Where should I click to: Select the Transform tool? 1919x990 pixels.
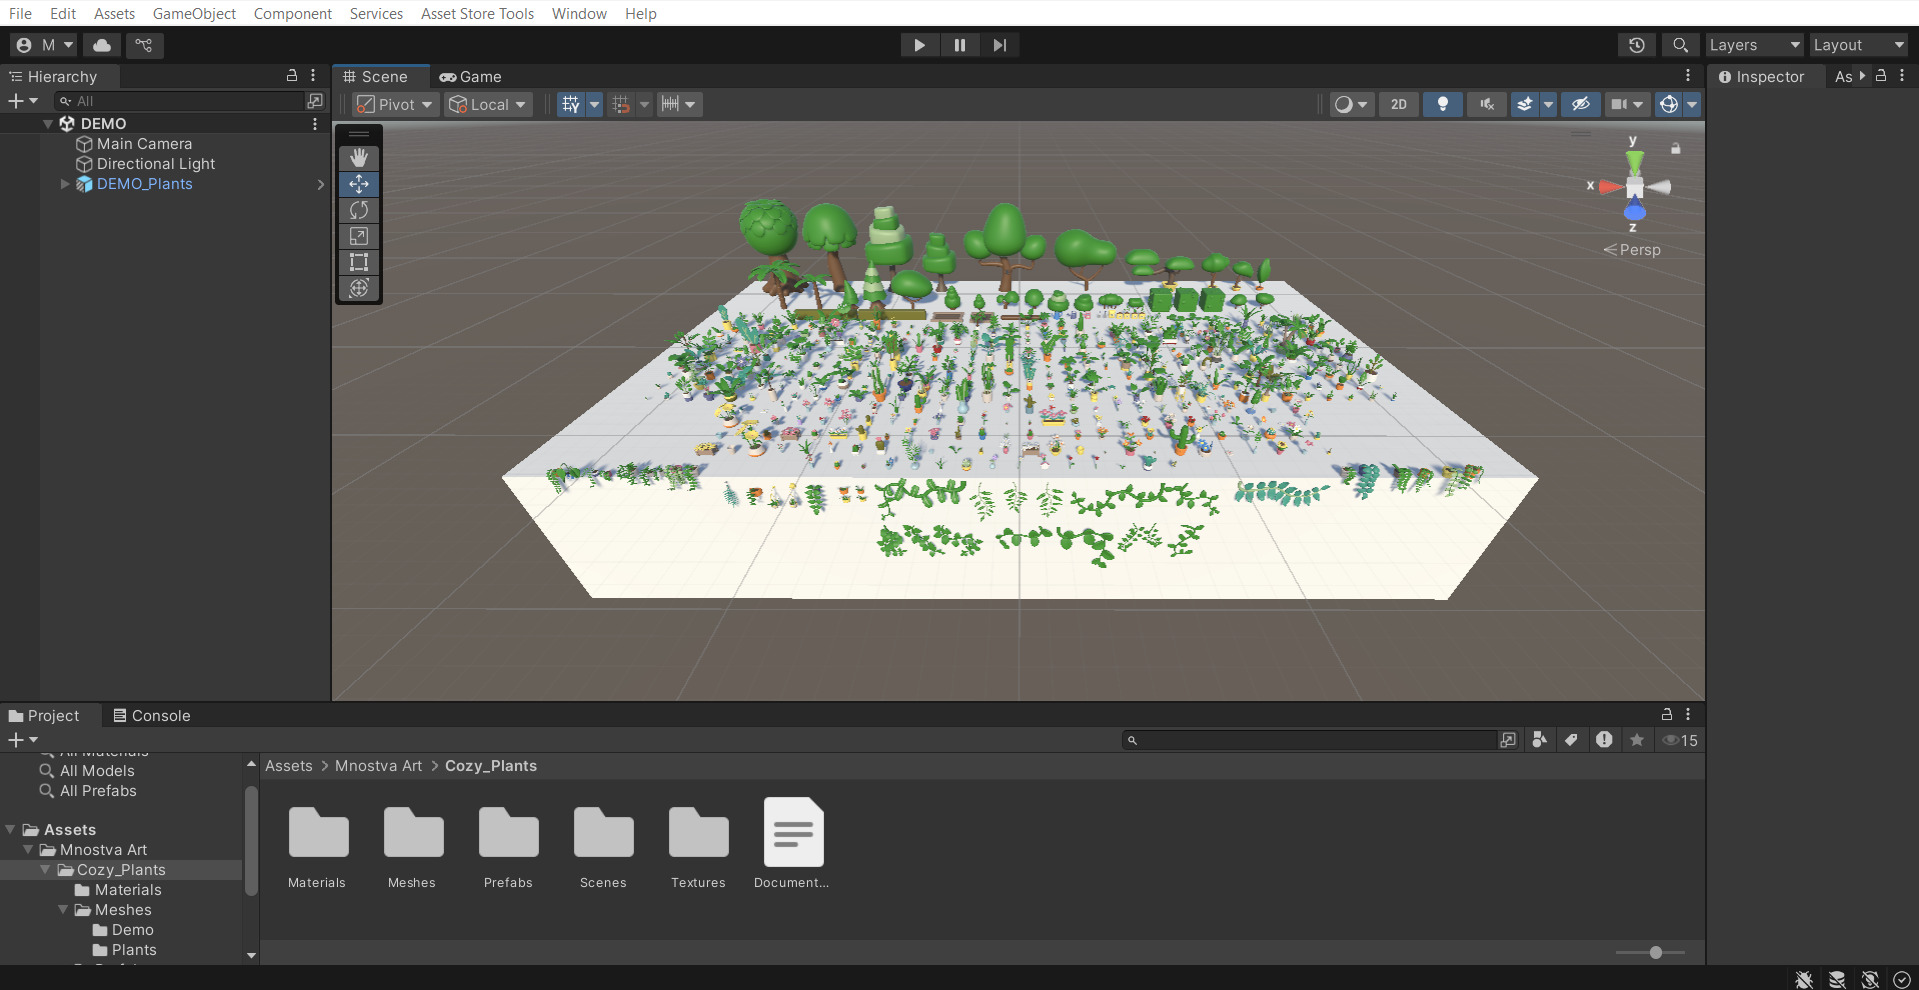coord(359,288)
